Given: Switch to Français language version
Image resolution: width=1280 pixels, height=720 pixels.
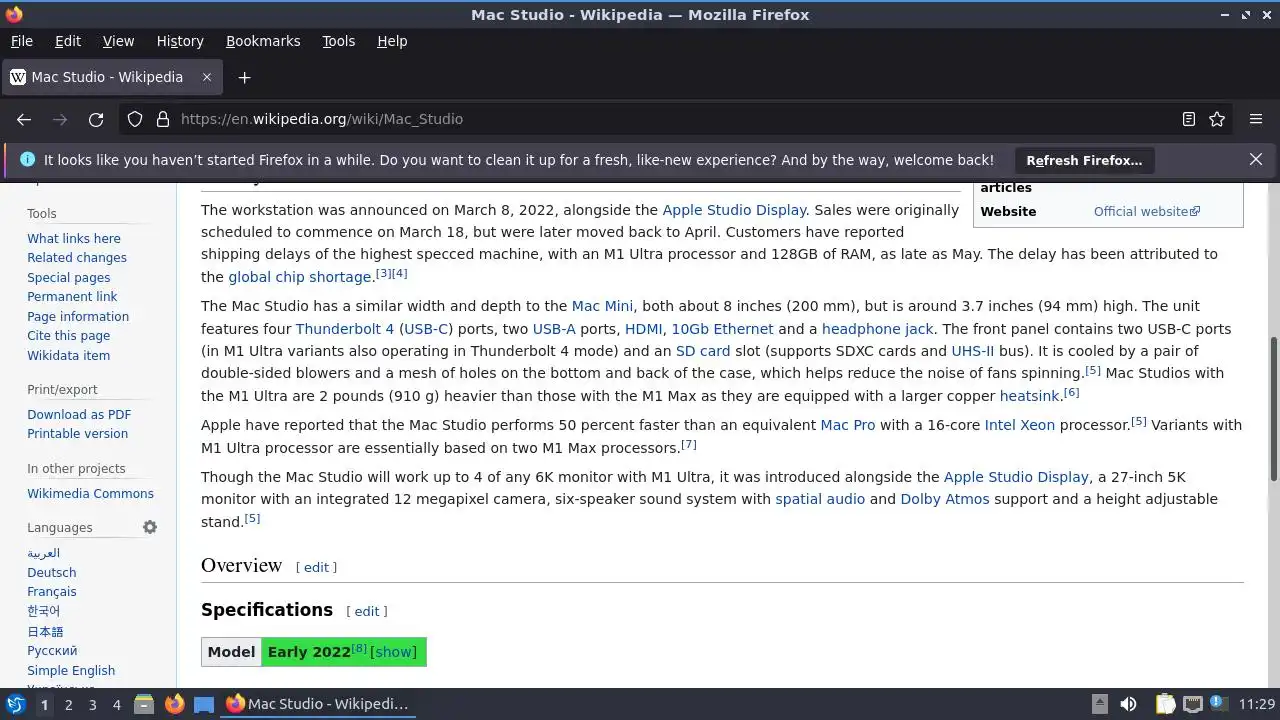Looking at the screenshot, I should click(52, 592).
